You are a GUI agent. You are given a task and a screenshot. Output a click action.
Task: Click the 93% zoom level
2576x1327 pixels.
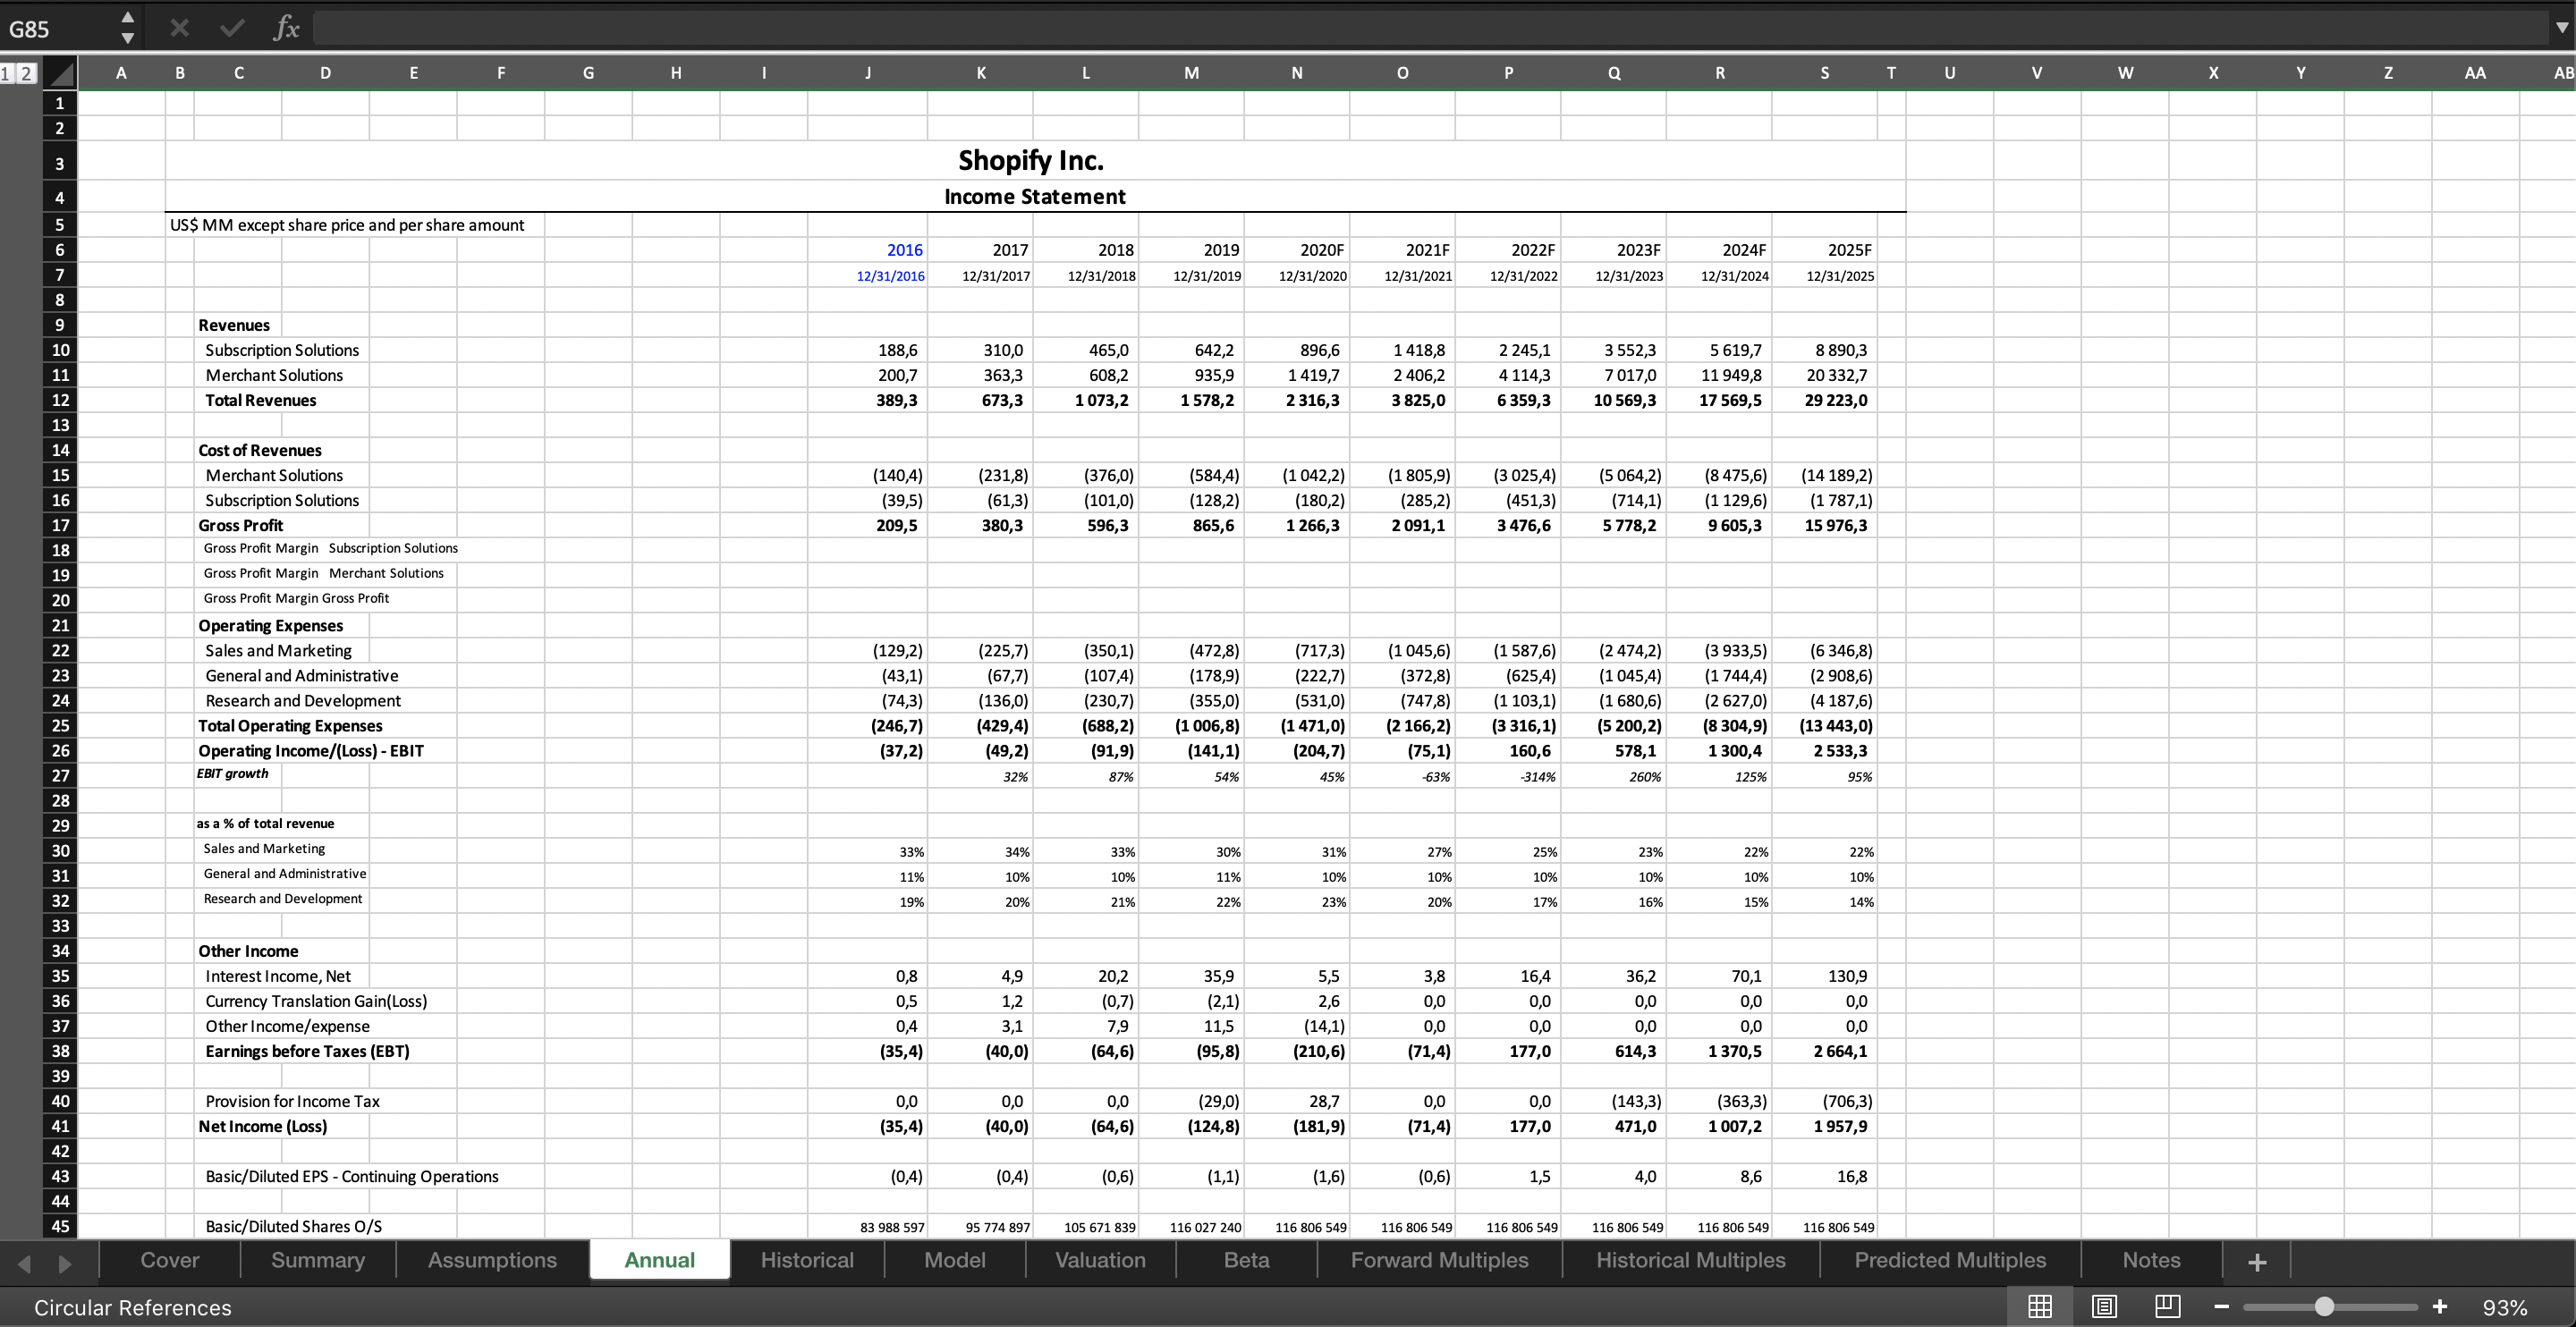(2505, 1308)
